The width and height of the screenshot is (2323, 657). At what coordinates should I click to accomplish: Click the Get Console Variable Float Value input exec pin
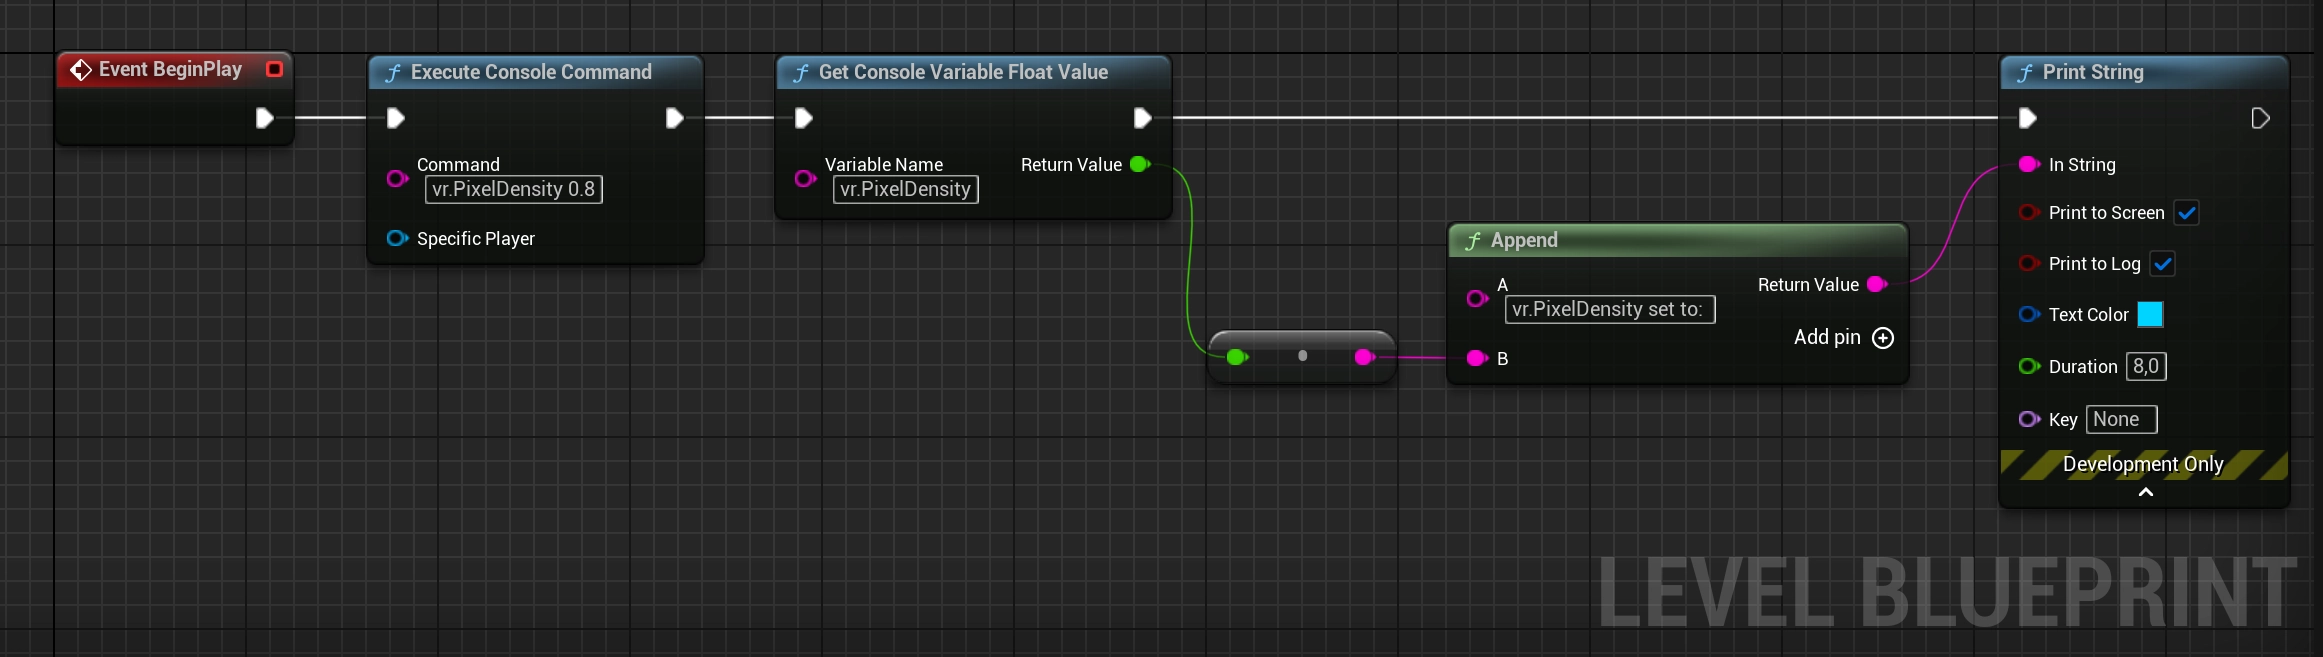[x=804, y=118]
